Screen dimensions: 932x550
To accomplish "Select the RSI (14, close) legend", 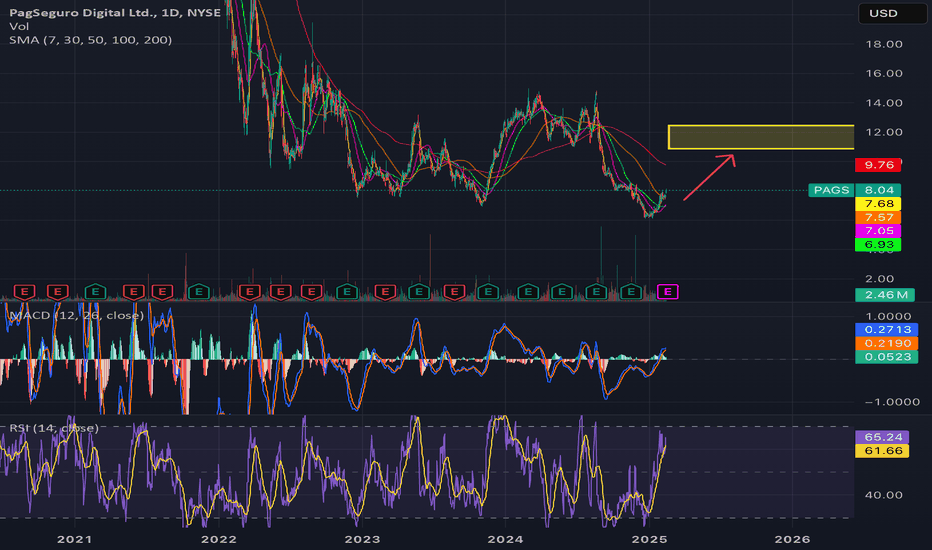I will (53, 428).
